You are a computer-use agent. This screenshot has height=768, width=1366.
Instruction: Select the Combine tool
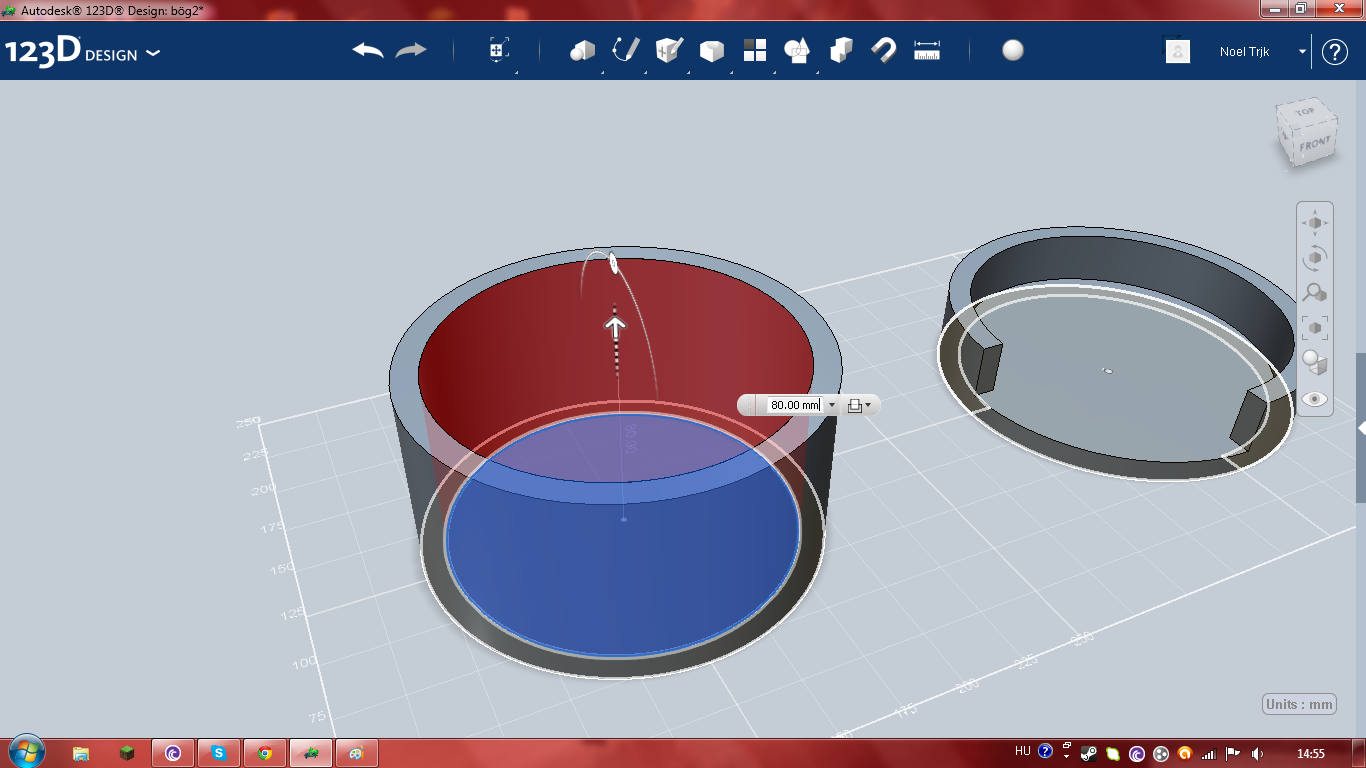pyautogui.click(x=841, y=50)
